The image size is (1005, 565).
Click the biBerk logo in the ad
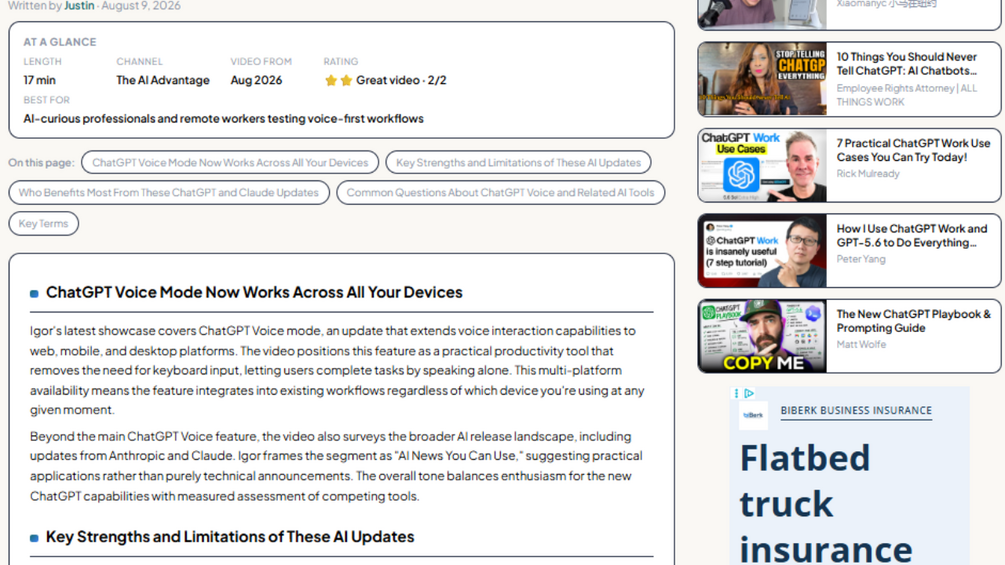coord(752,414)
